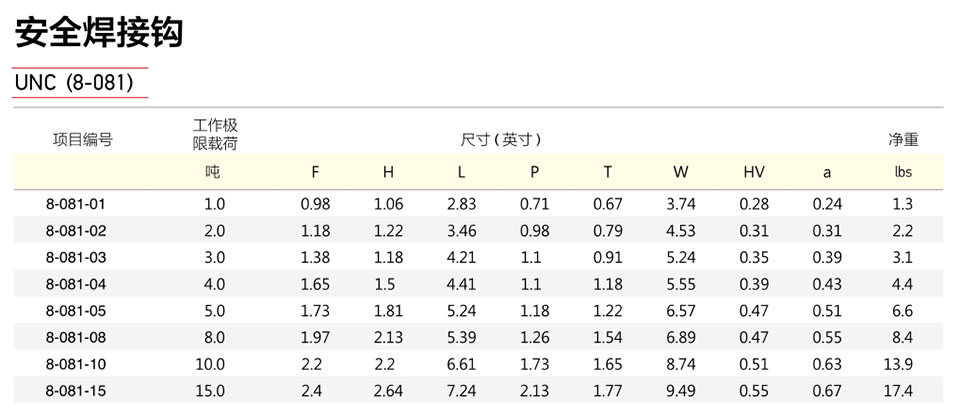This screenshot has height=417, width=960.
Task: Select the UNC (8-081) label
Action: click(74, 83)
